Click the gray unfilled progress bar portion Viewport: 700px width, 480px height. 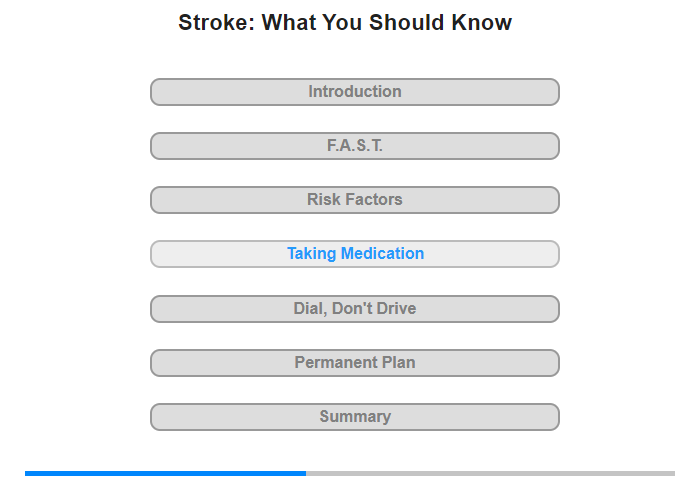pos(491,473)
